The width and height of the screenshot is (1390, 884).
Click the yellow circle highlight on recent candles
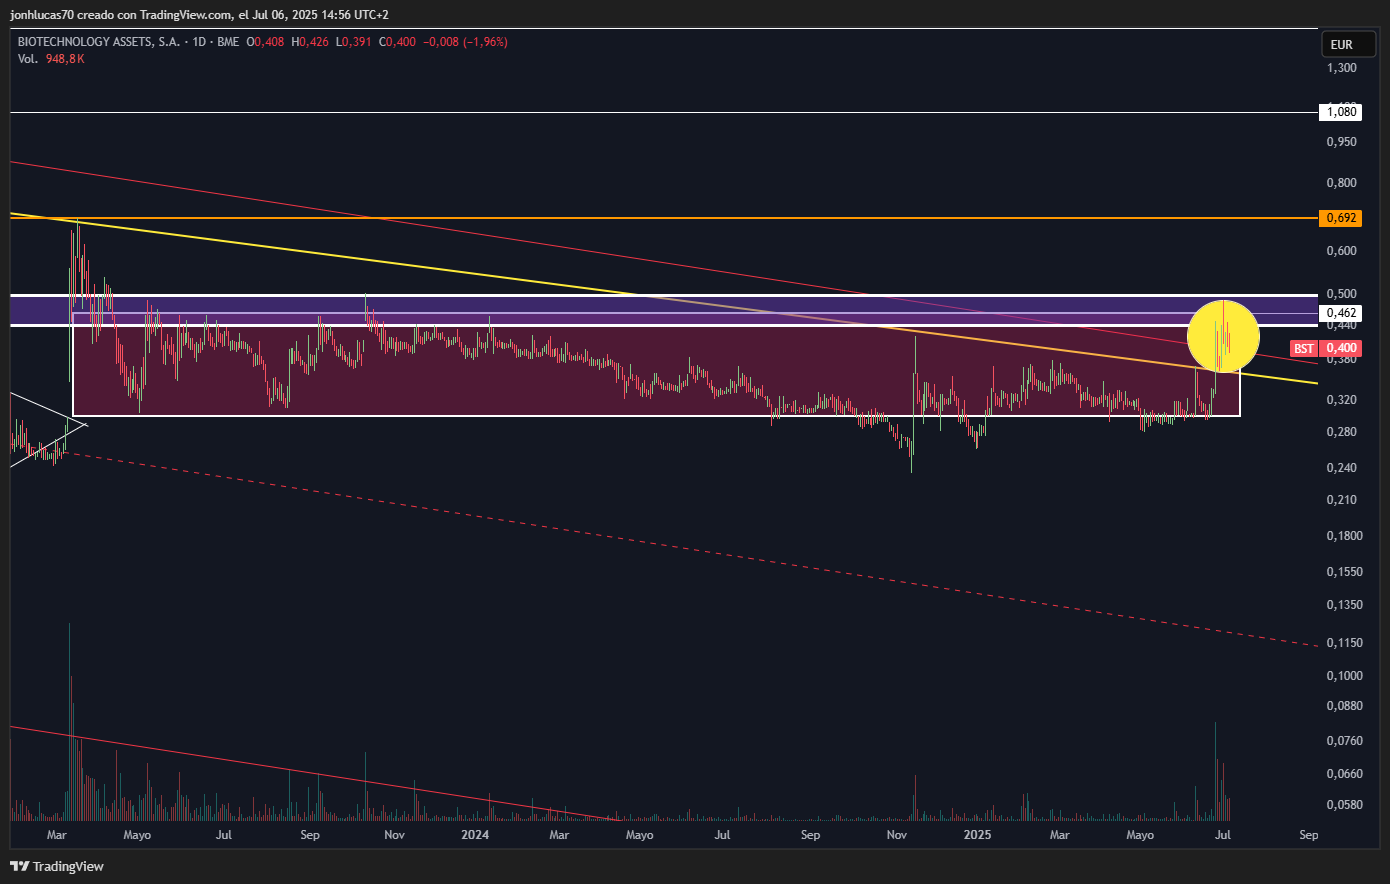1223,336
